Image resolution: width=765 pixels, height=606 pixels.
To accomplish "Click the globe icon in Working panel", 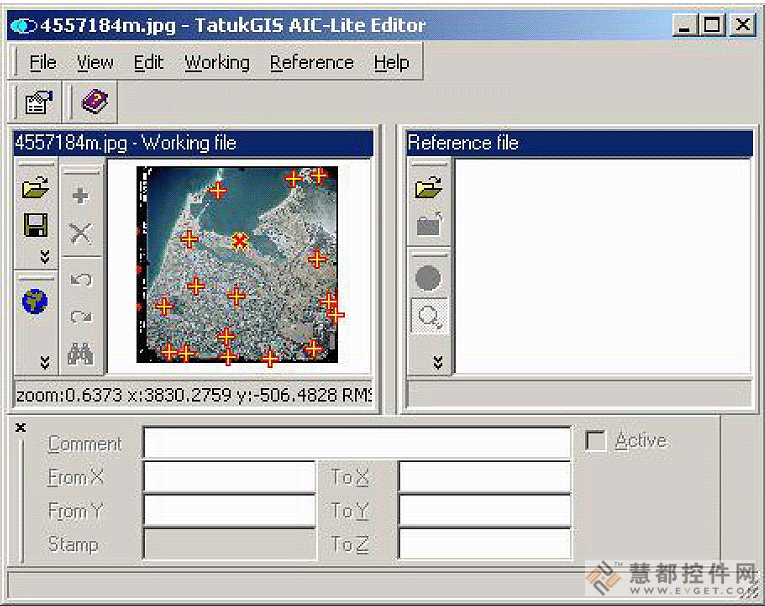I will tap(35, 302).
